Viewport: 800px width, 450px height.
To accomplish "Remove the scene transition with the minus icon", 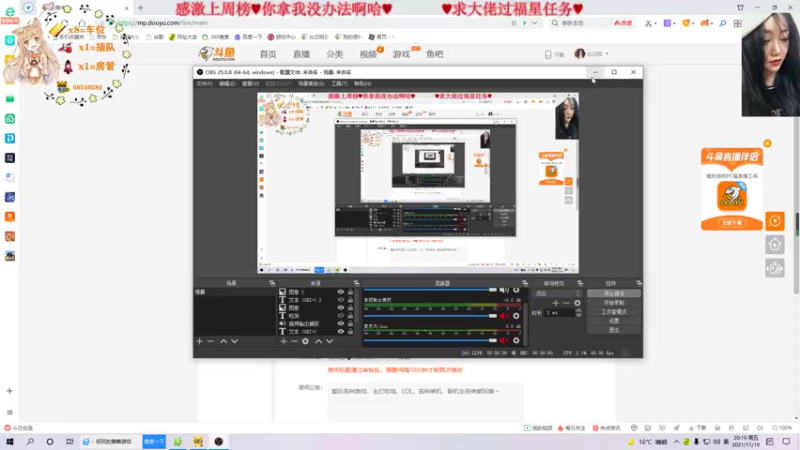I will click(x=566, y=303).
